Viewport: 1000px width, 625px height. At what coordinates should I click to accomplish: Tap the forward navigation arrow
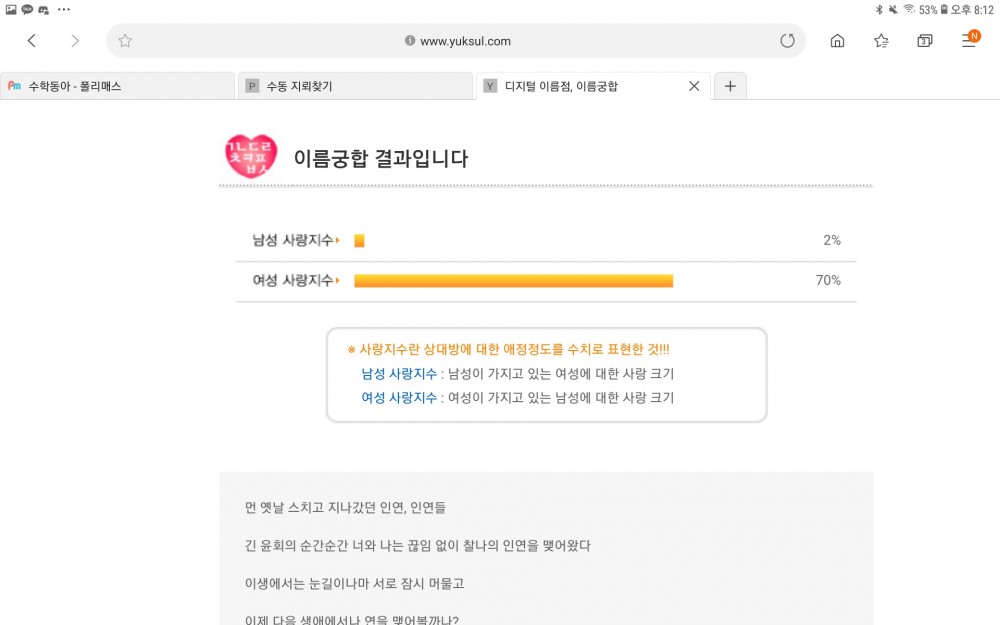click(75, 41)
